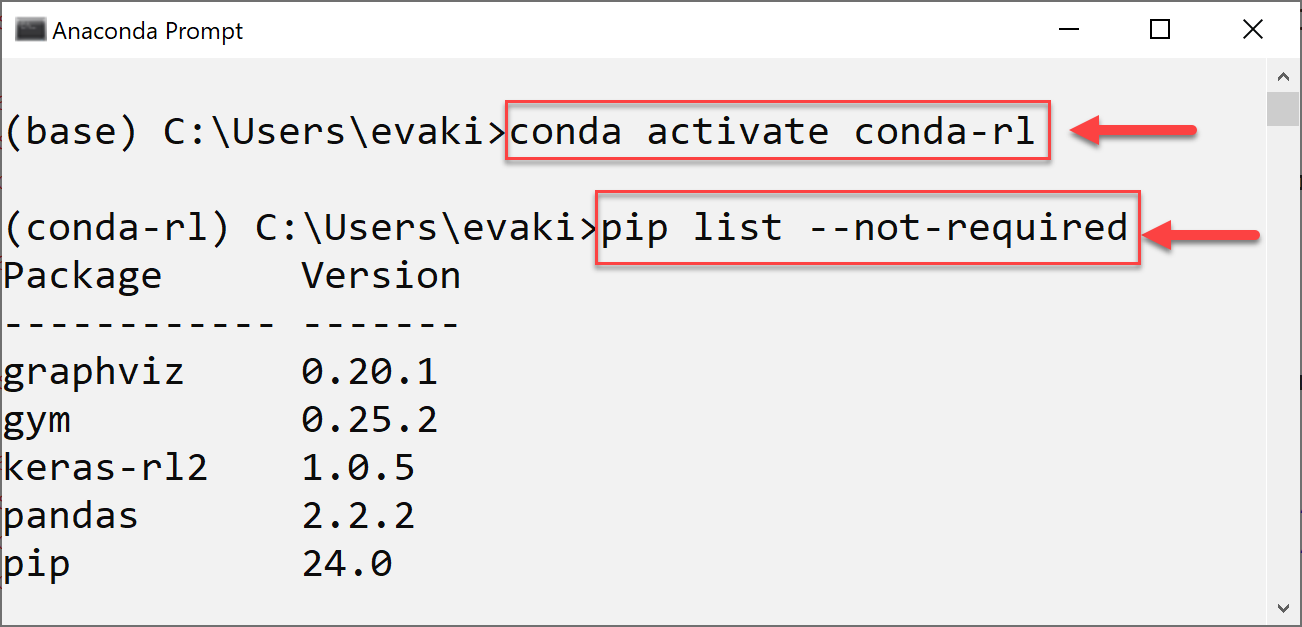The image size is (1302, 627).
Task: Click the gym package name
Action: click(x=37, y=421)
